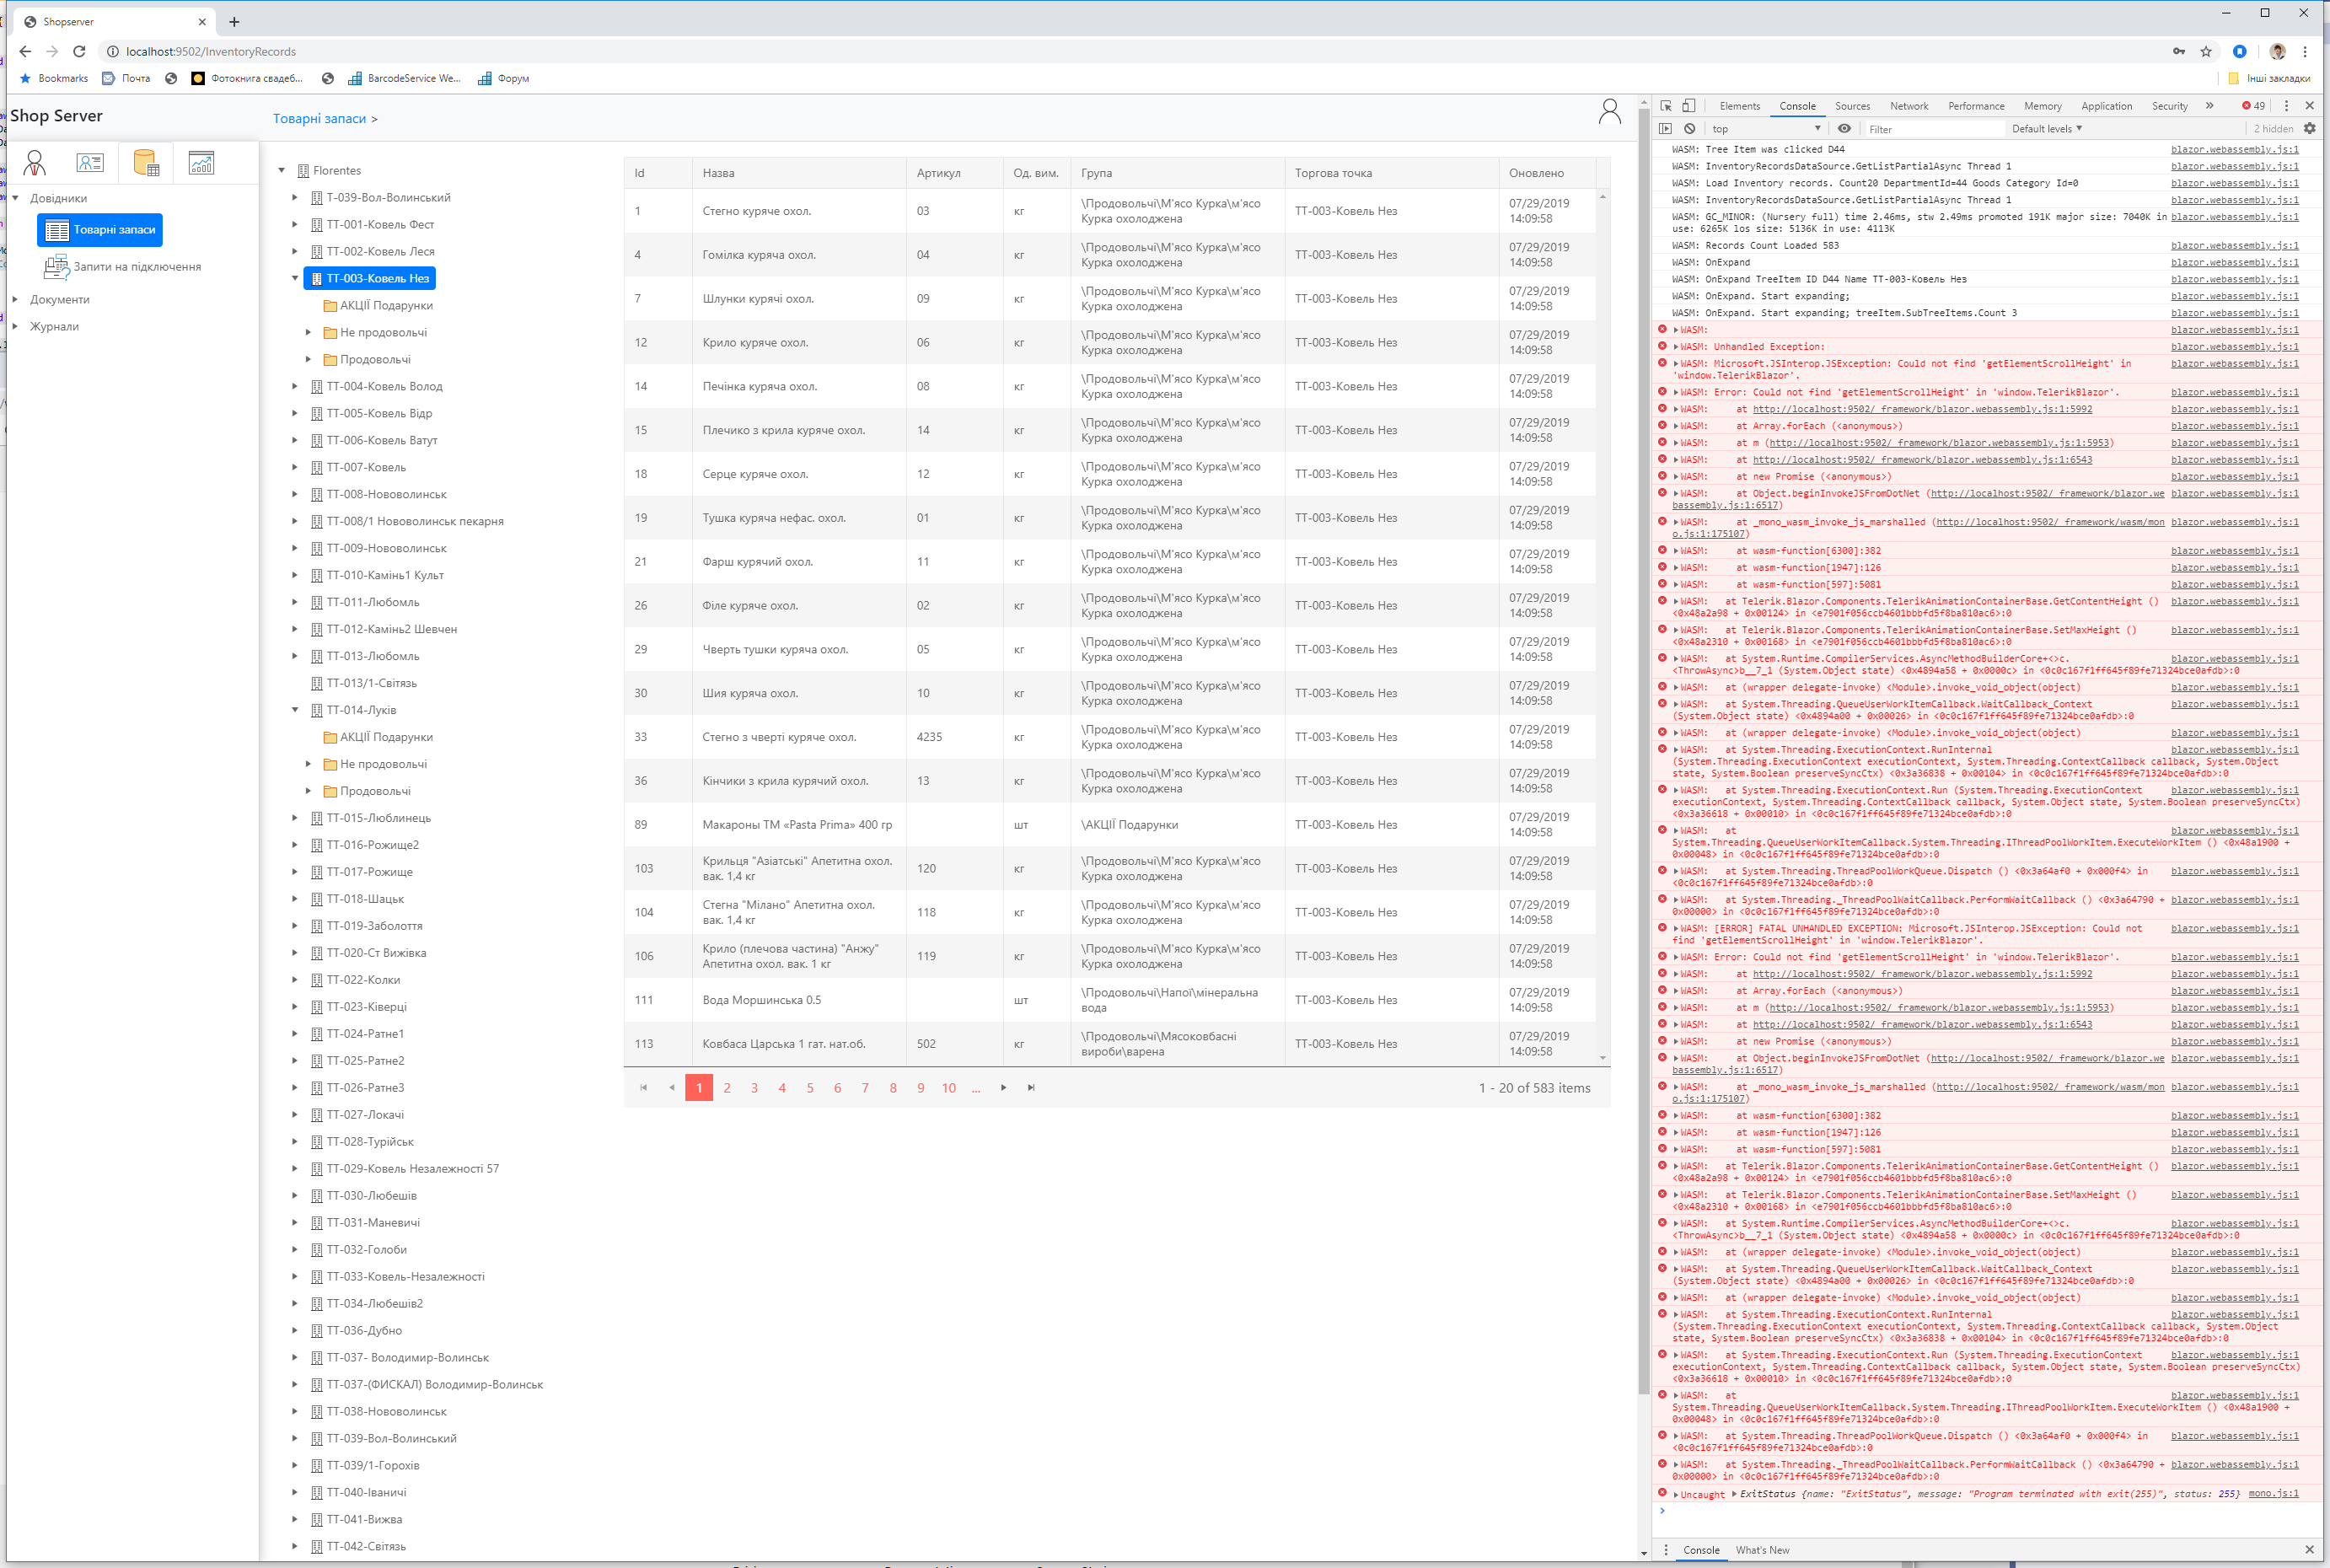Expand the Документи sidebar section
The image size is (2330, 1568).
pos(15,299)
